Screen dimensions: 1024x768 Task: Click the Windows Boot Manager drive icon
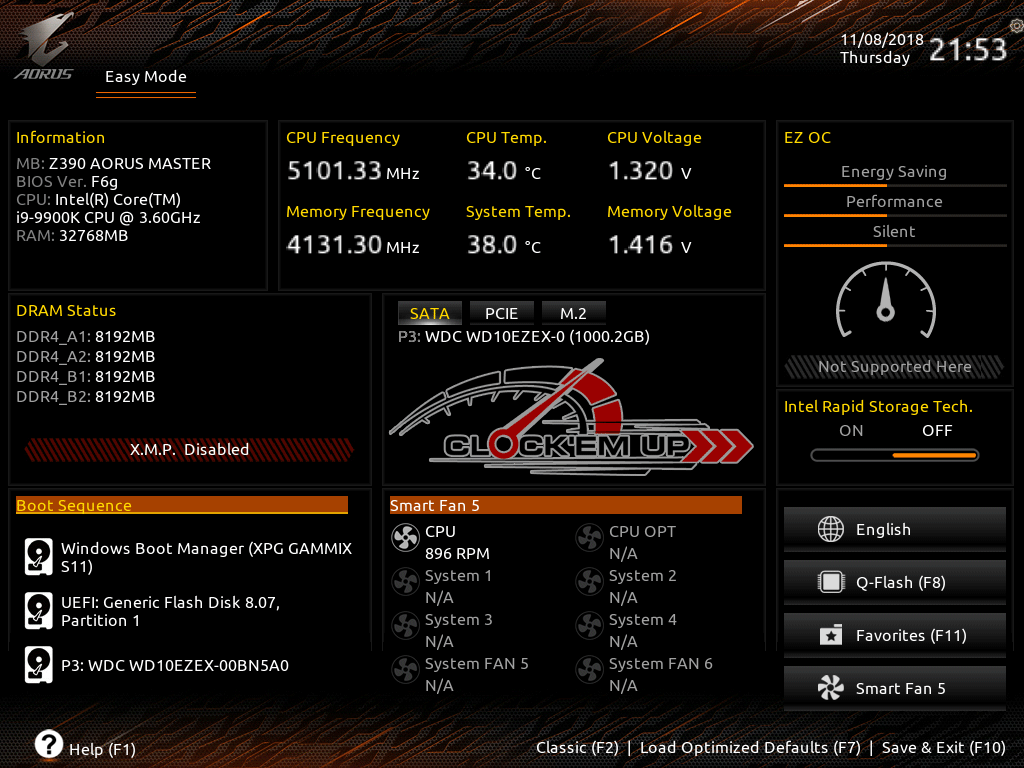pos(38,557)
